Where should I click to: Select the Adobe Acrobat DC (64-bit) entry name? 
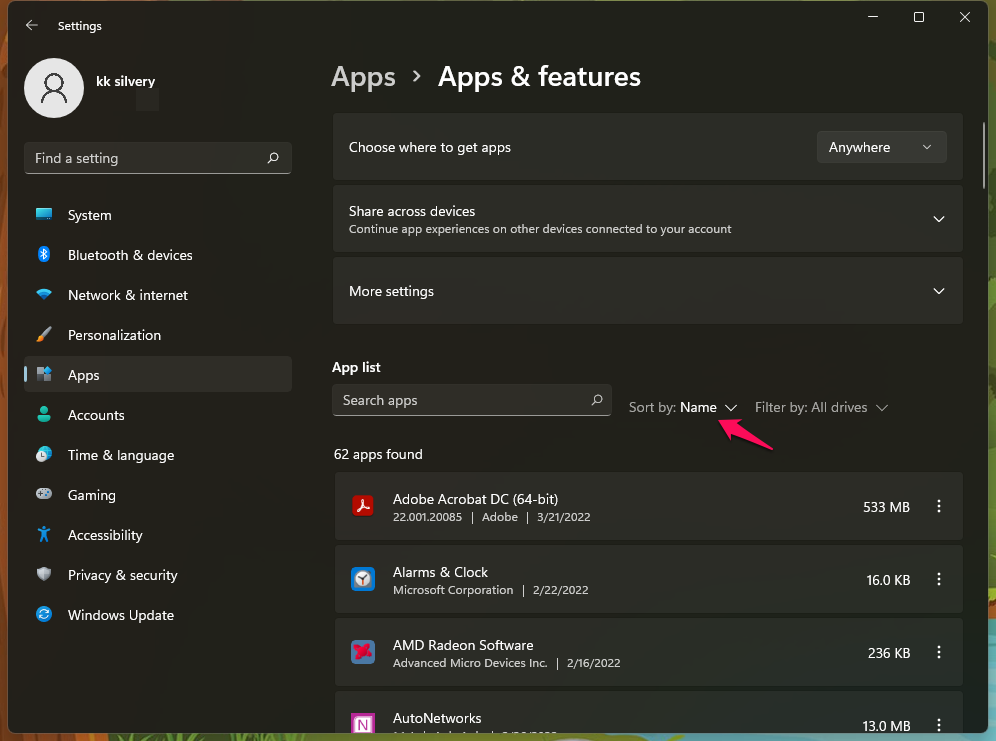475,499
